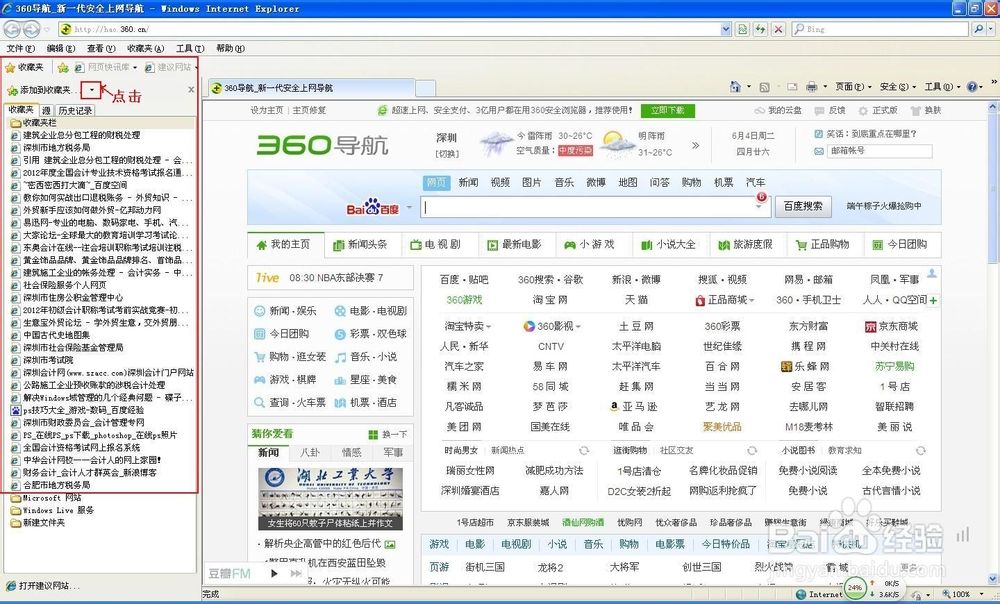The image size is (1000, 604).
Task: Click the Stop loading red X icon
Action: pos(777,29)
